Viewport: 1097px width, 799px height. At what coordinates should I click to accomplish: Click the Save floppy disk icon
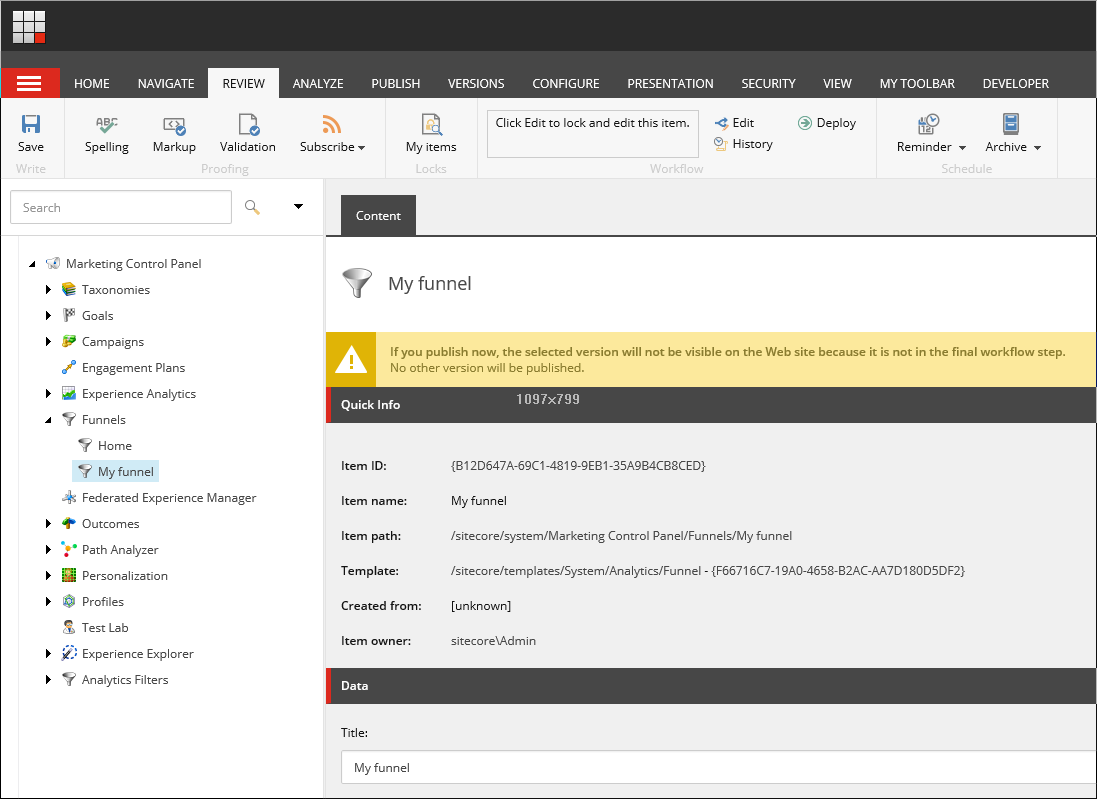point(31,125)
